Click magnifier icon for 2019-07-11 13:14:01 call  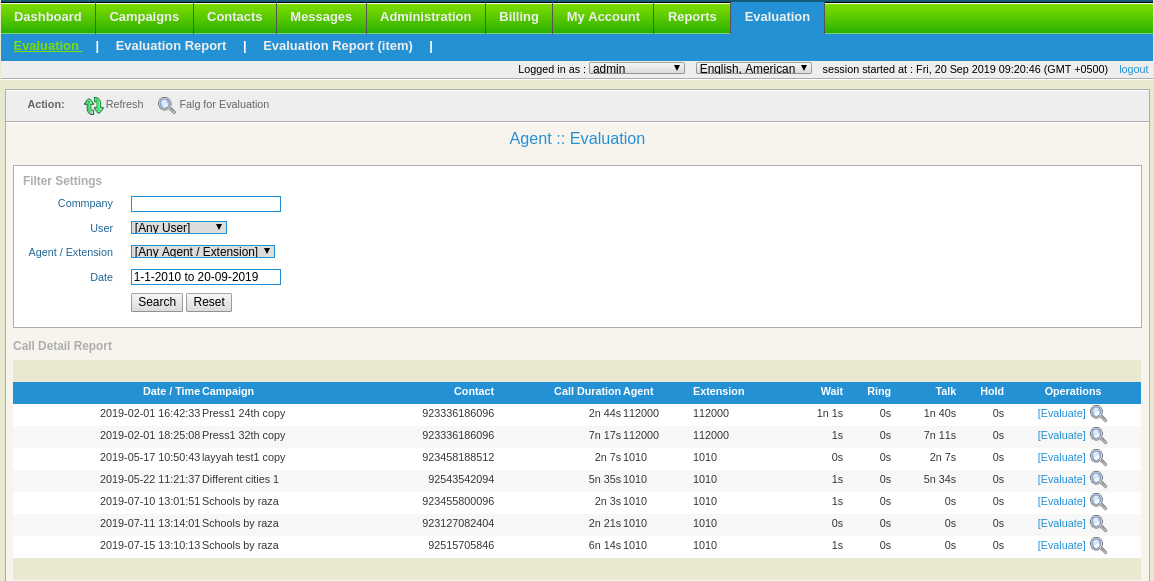coord(1098,524)
